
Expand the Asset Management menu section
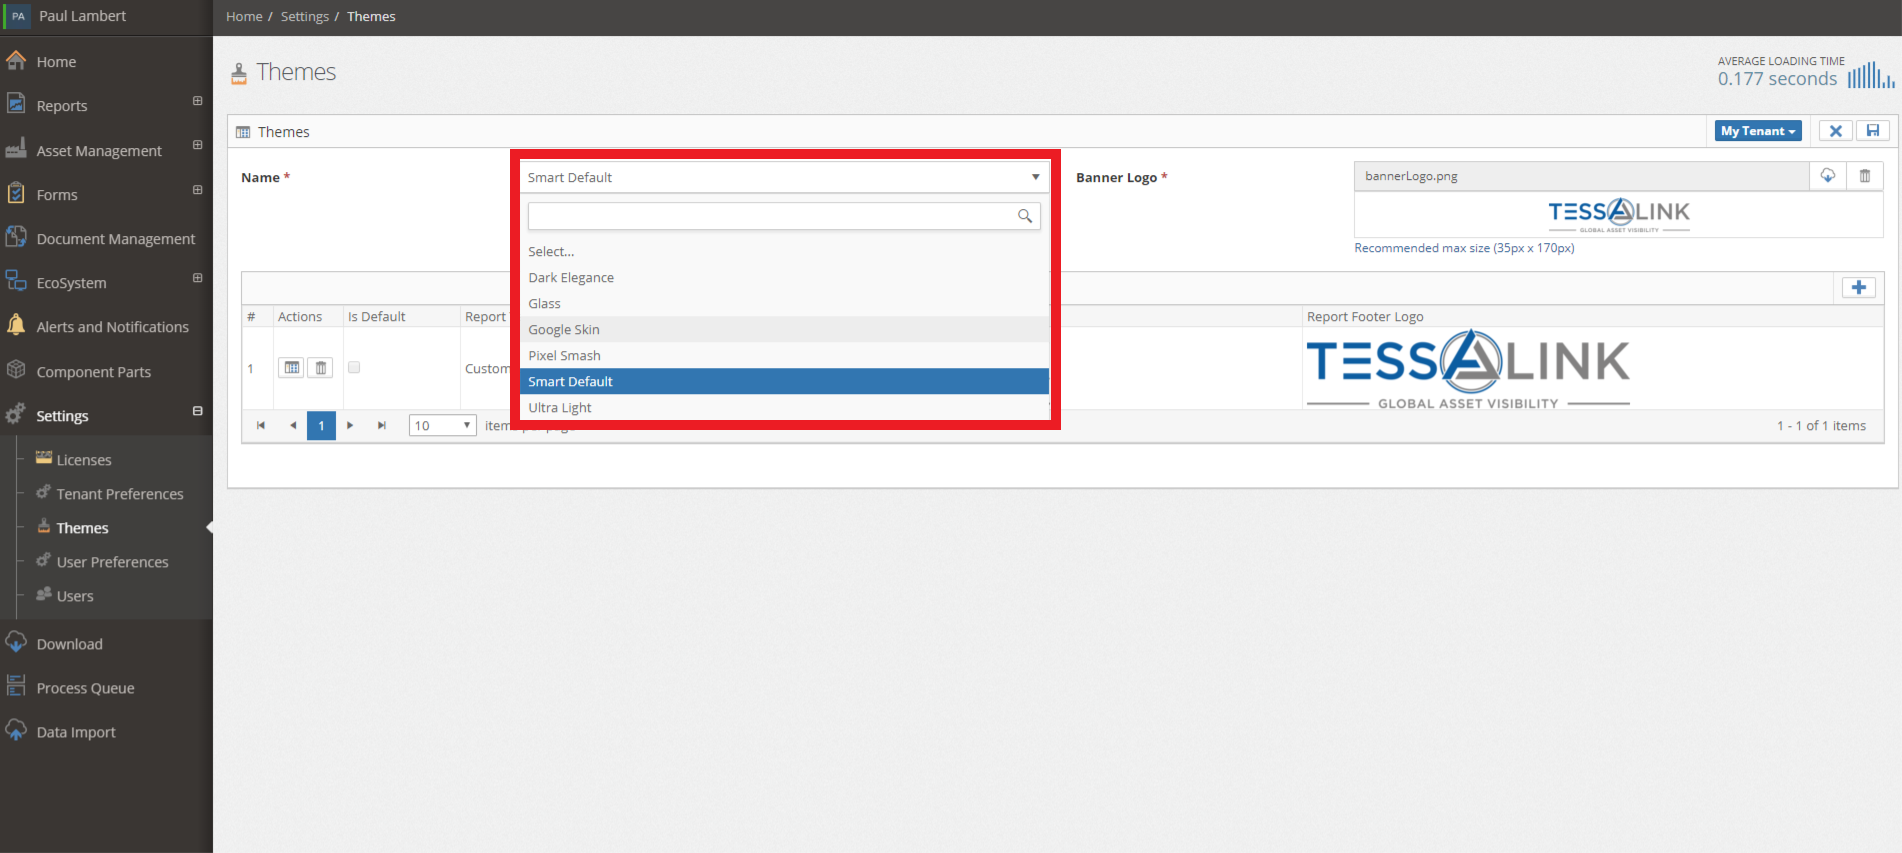point(197,145)
